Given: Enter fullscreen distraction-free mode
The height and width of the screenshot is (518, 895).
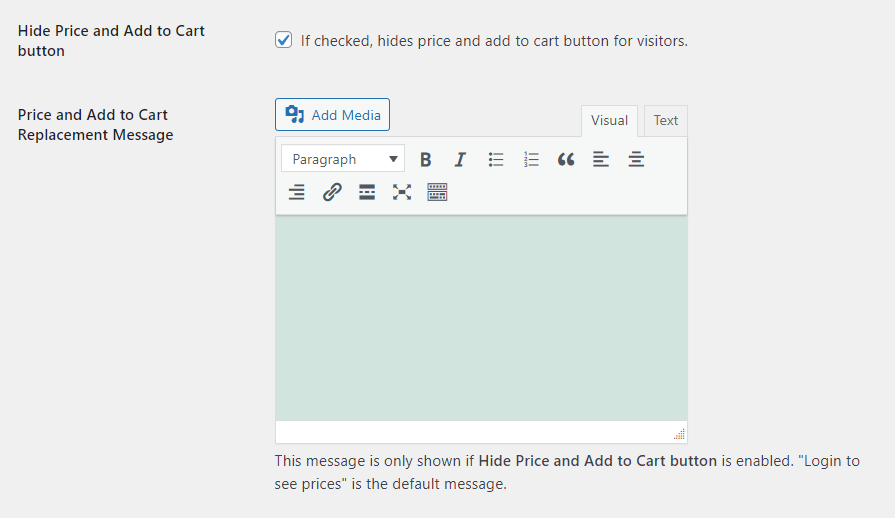Looking at the screenshot, I should 402,192.
